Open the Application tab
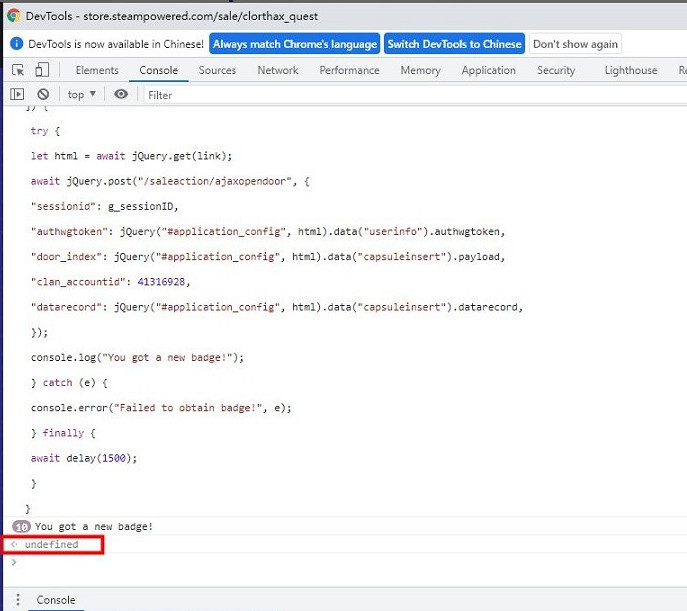 (x=488, y=70)
